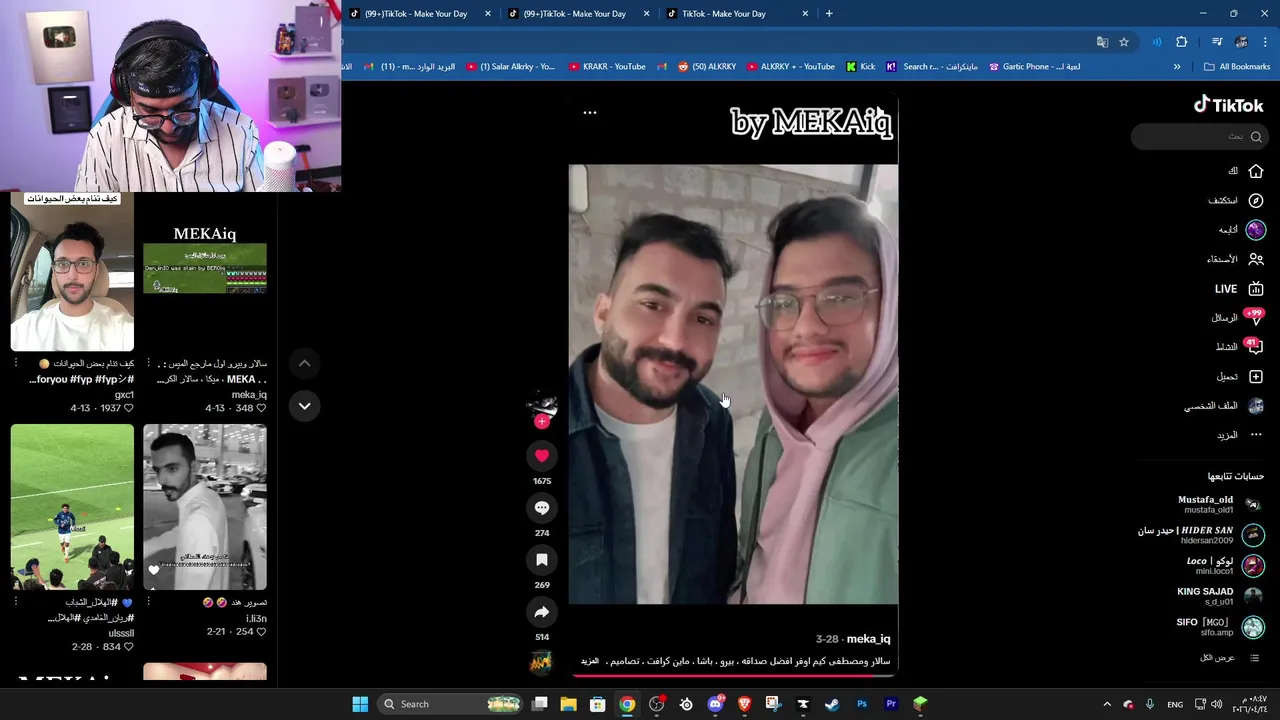Open the Messages icon with 99+ badge
The image size is (1280, 720).
point(1255,317)
